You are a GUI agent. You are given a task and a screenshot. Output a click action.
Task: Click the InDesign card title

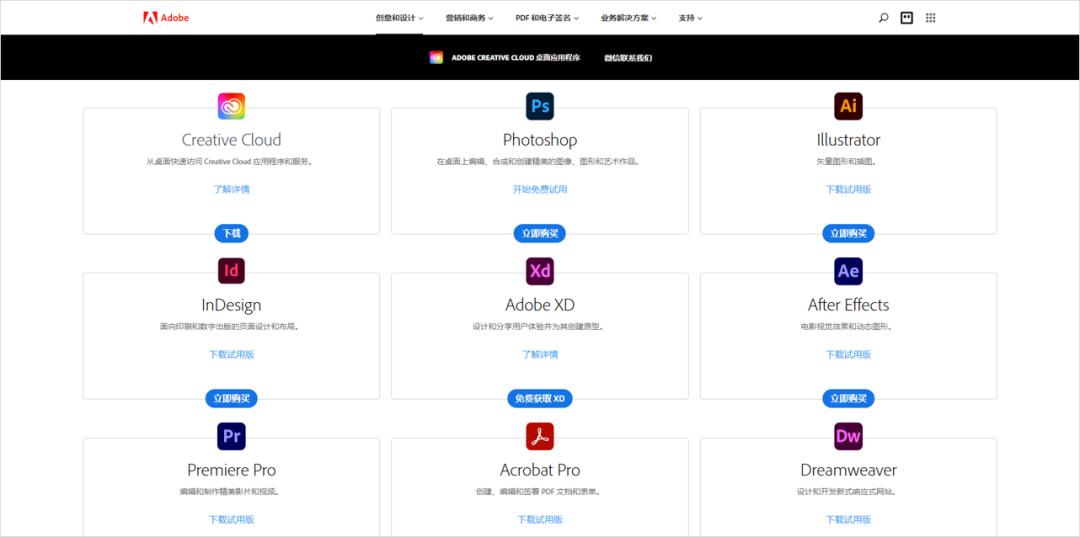(231, 305)
